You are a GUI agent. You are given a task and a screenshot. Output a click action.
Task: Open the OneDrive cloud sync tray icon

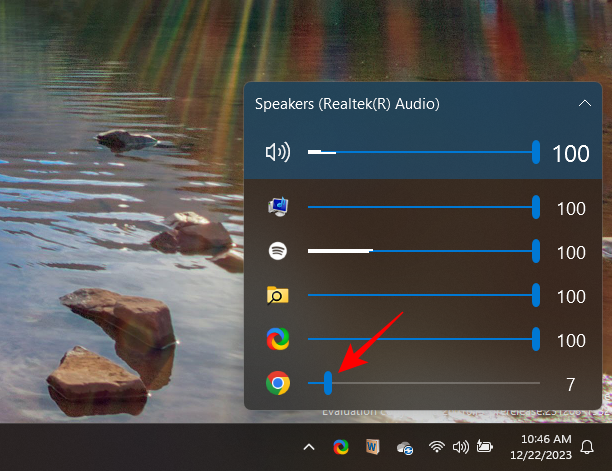pyautogui.click(x=405, y=447)
